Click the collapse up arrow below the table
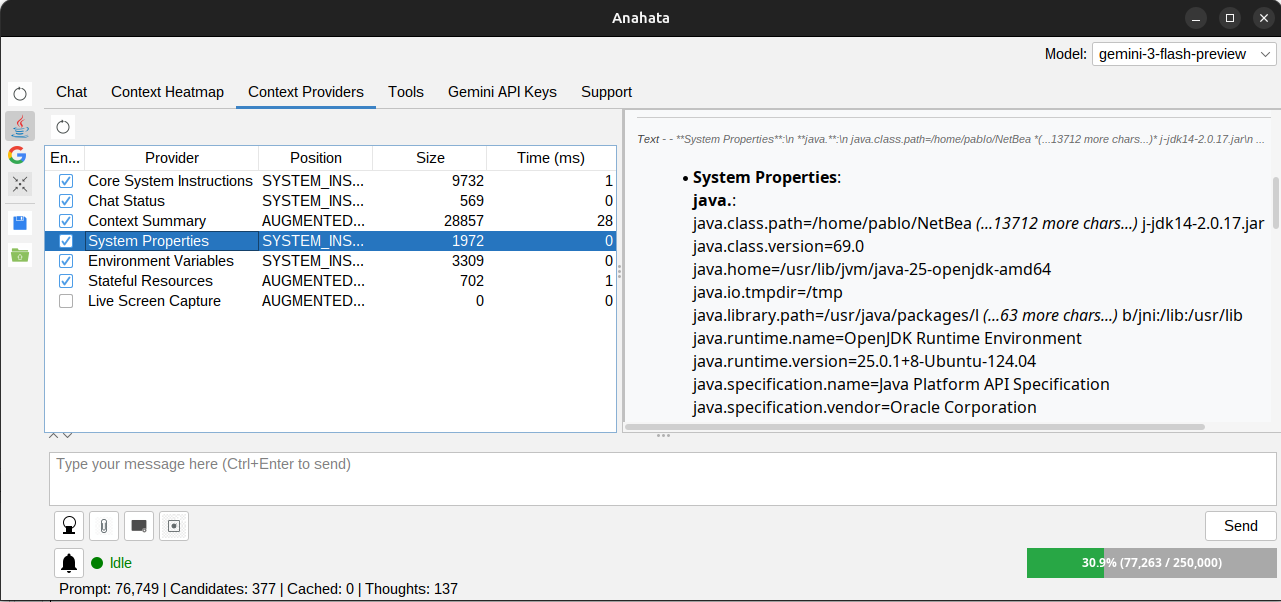This screenshot has height=602, width=1281. click(54, 435)
